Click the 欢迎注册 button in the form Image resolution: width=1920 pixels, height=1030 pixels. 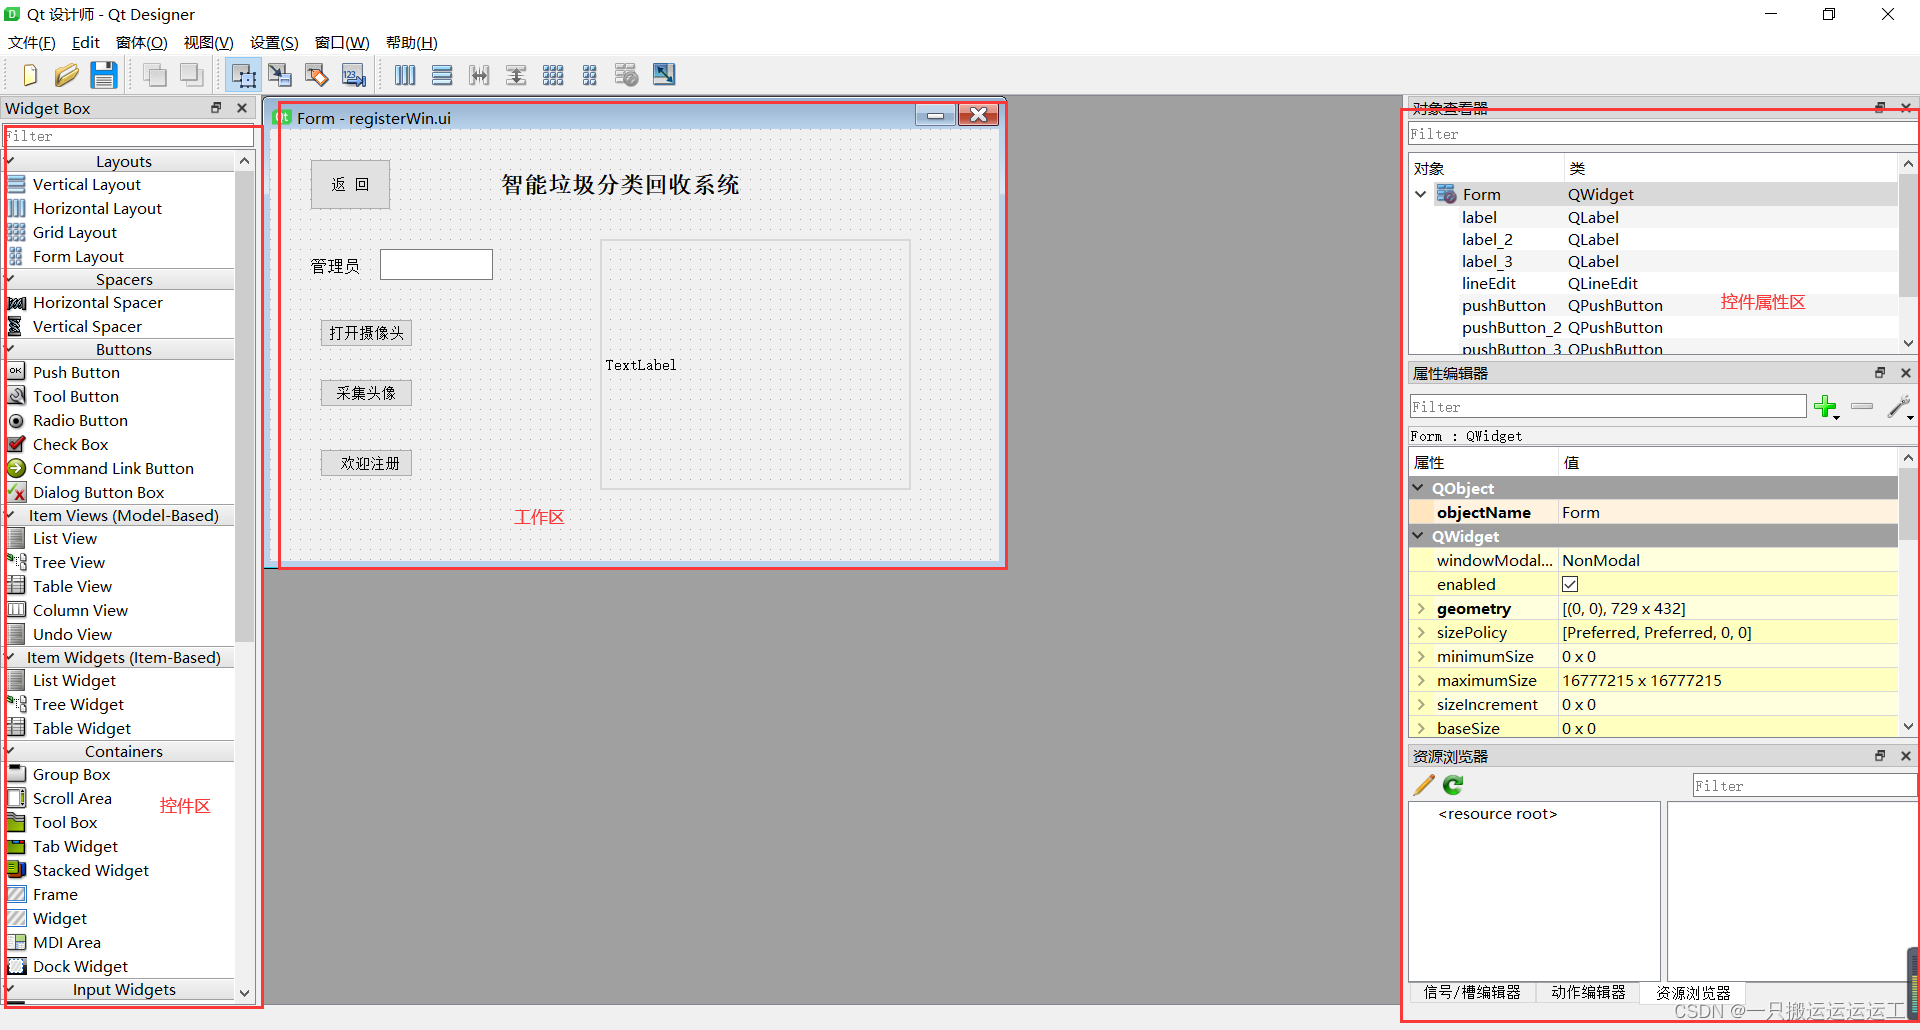(x=366, y=463)
